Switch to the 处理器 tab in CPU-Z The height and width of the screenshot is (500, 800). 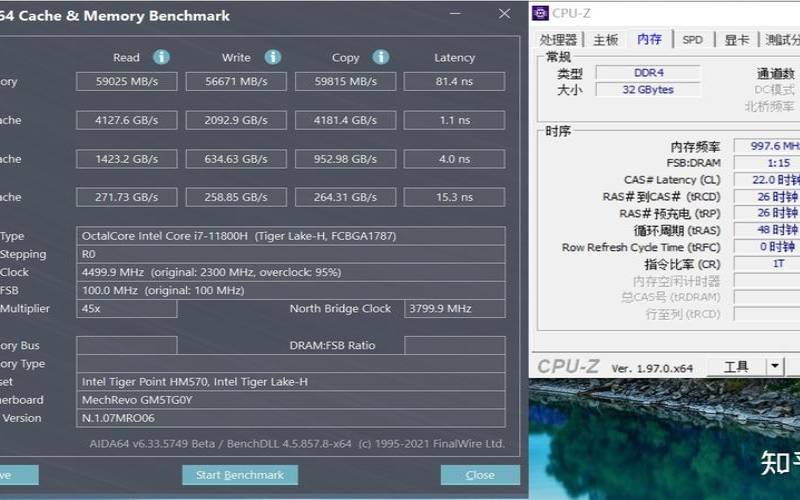[558, 40]
